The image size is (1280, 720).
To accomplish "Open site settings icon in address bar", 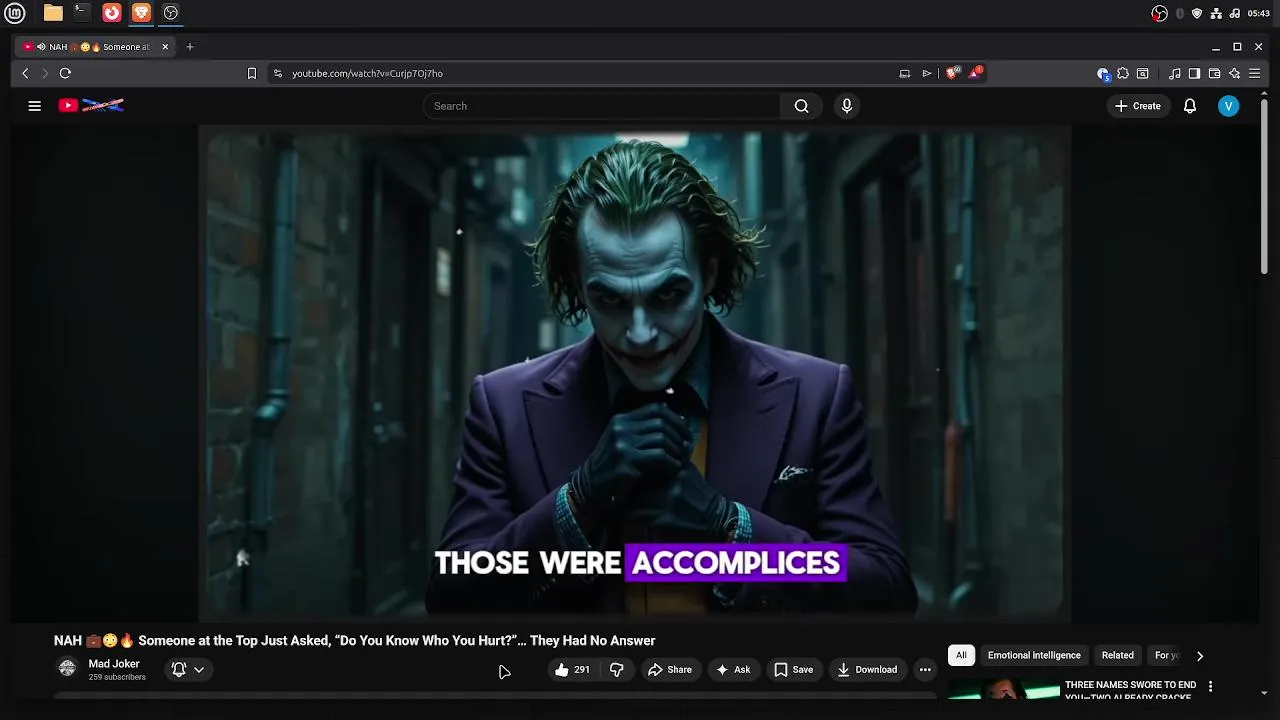I will pos(278,73).
